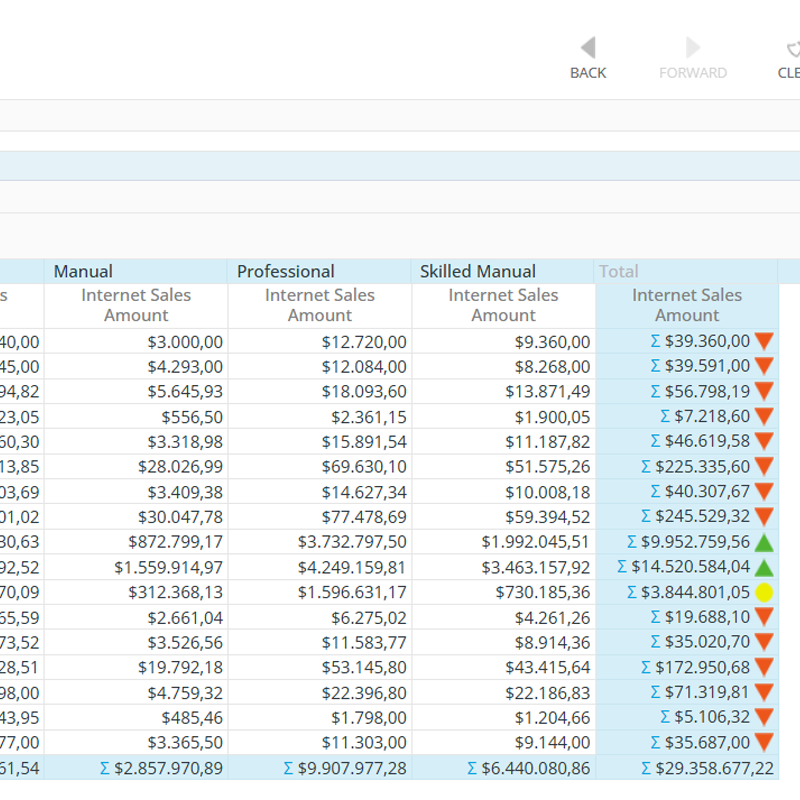Click the sigma icon before $3.844.801,05

632,592
